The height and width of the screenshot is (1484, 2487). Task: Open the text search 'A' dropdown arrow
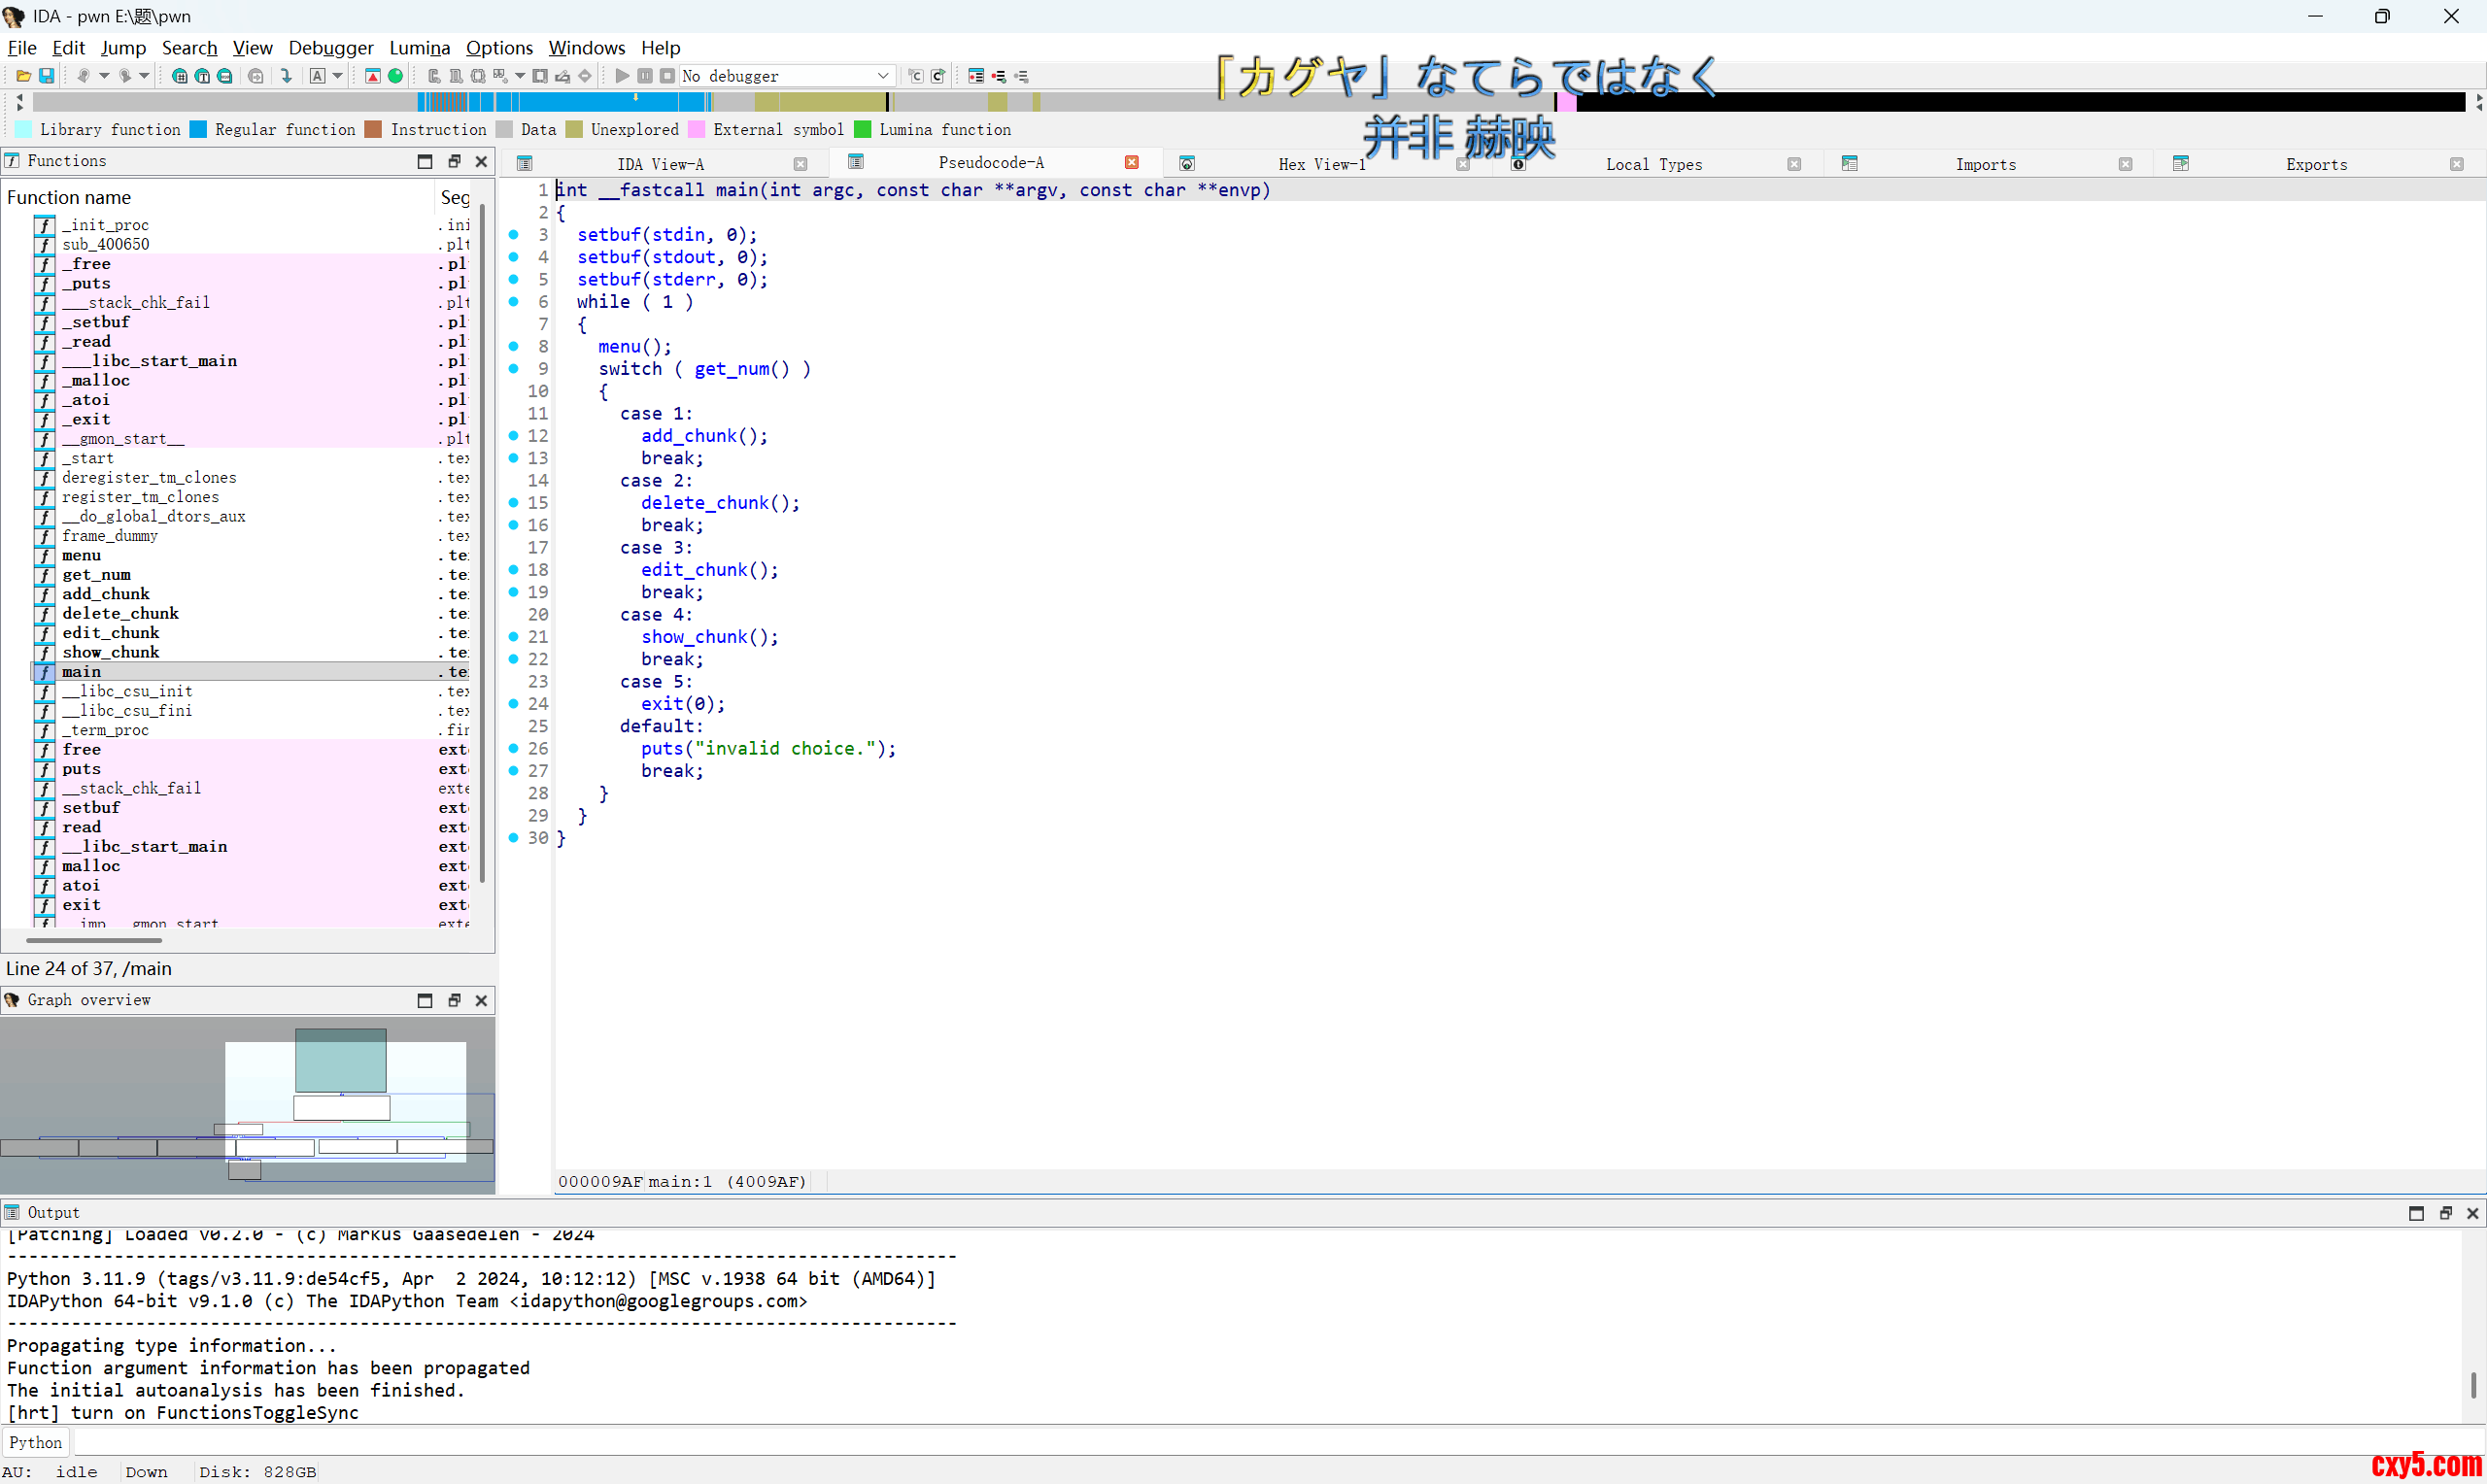point(338,76)
